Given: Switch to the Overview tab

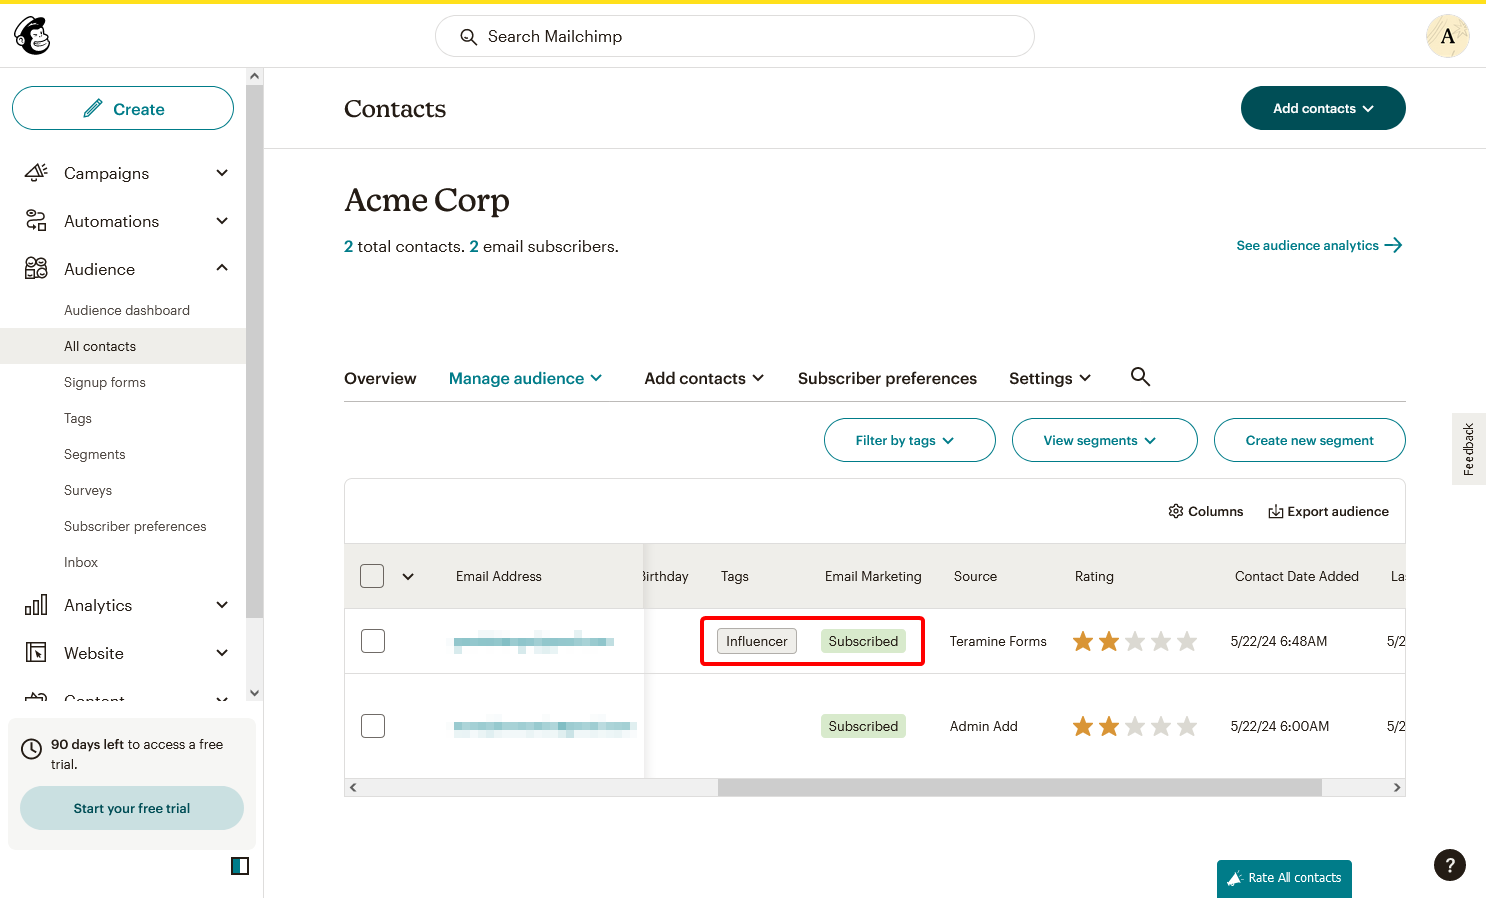Looking at the screenshot, I should pos(380,378).
